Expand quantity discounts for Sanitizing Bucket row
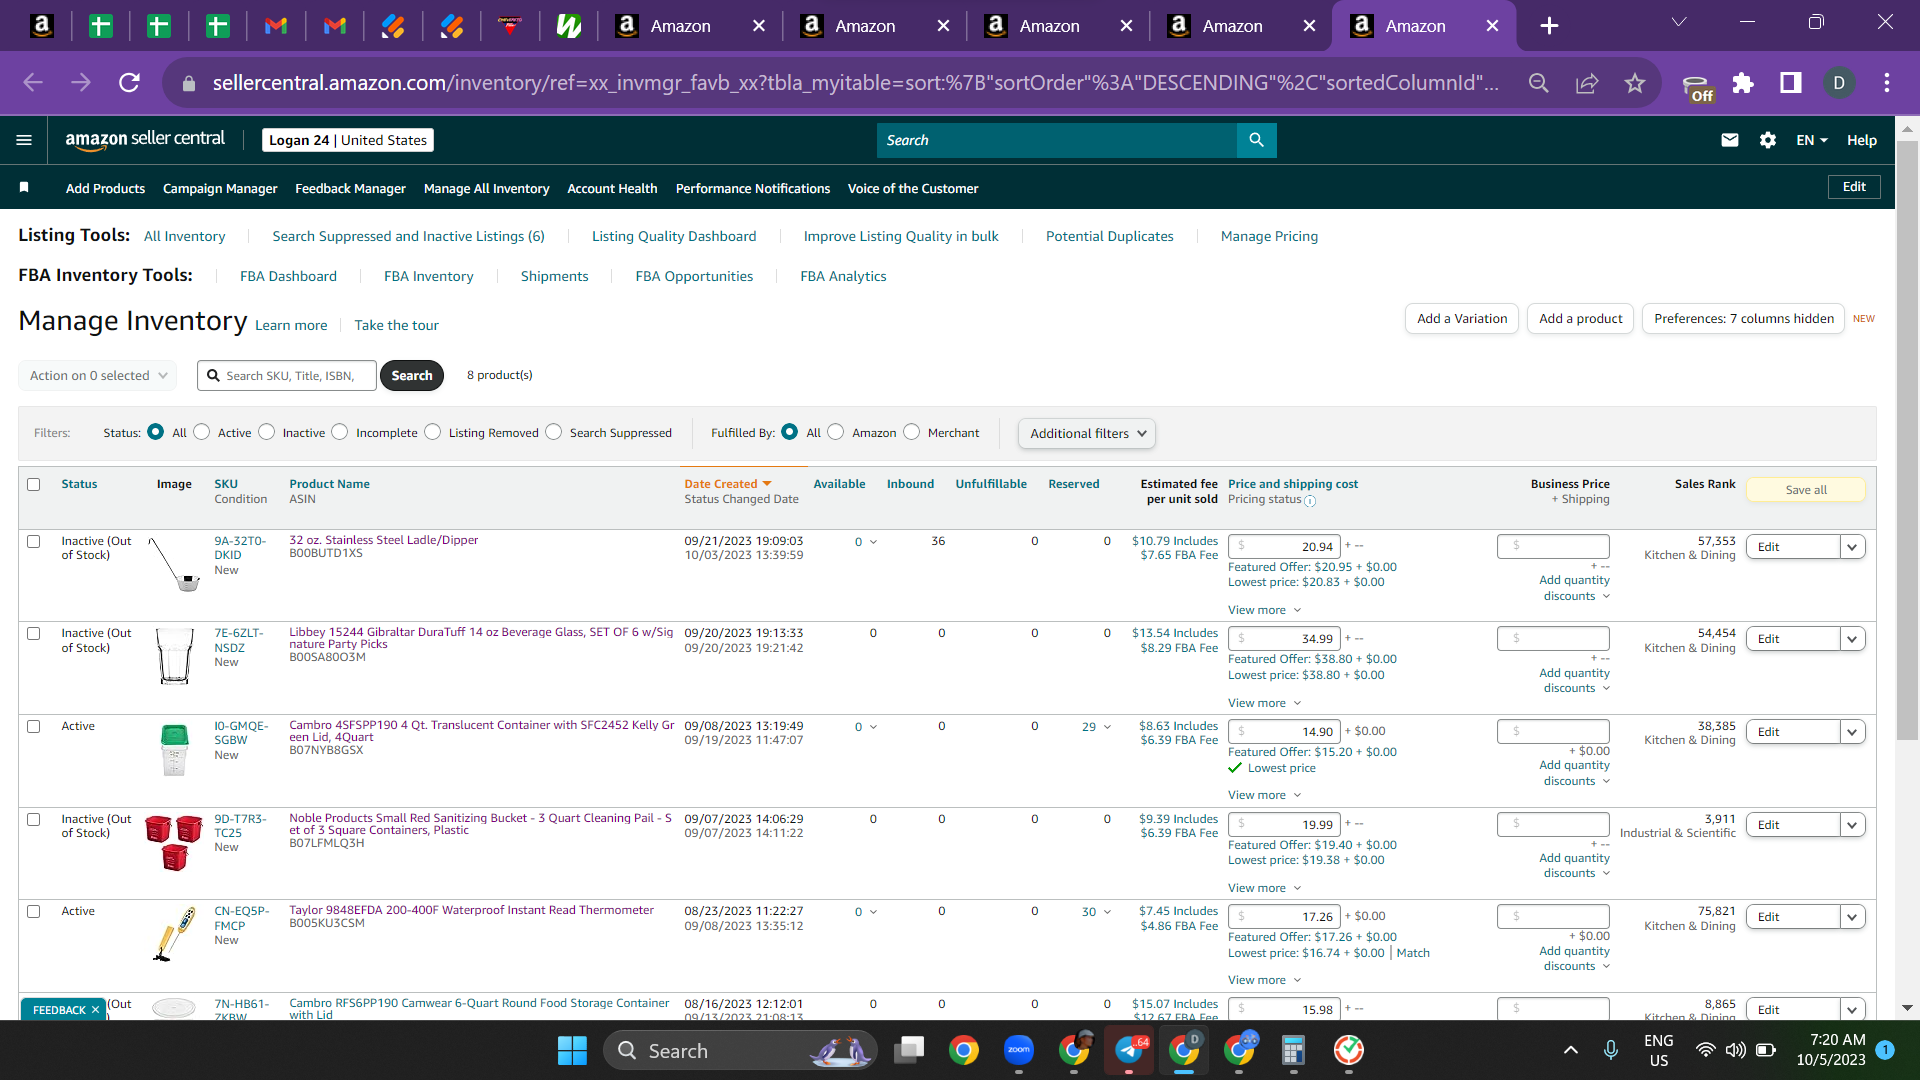Viewport: 1920px width, 1080px height. [x=1575, y=866]
